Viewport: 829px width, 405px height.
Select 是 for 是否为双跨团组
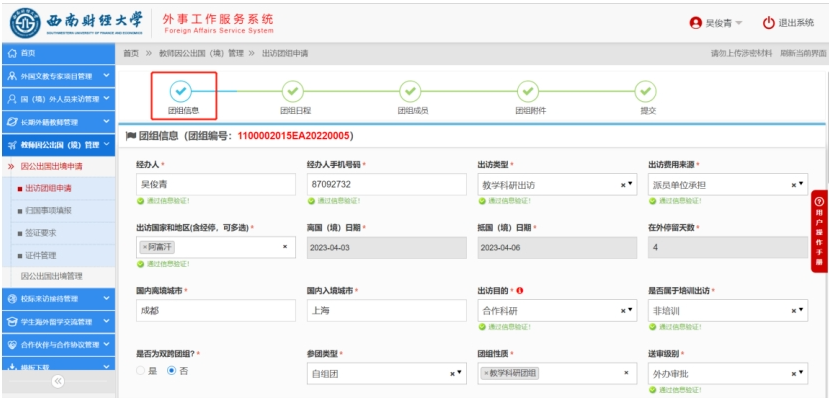[141, 371]
